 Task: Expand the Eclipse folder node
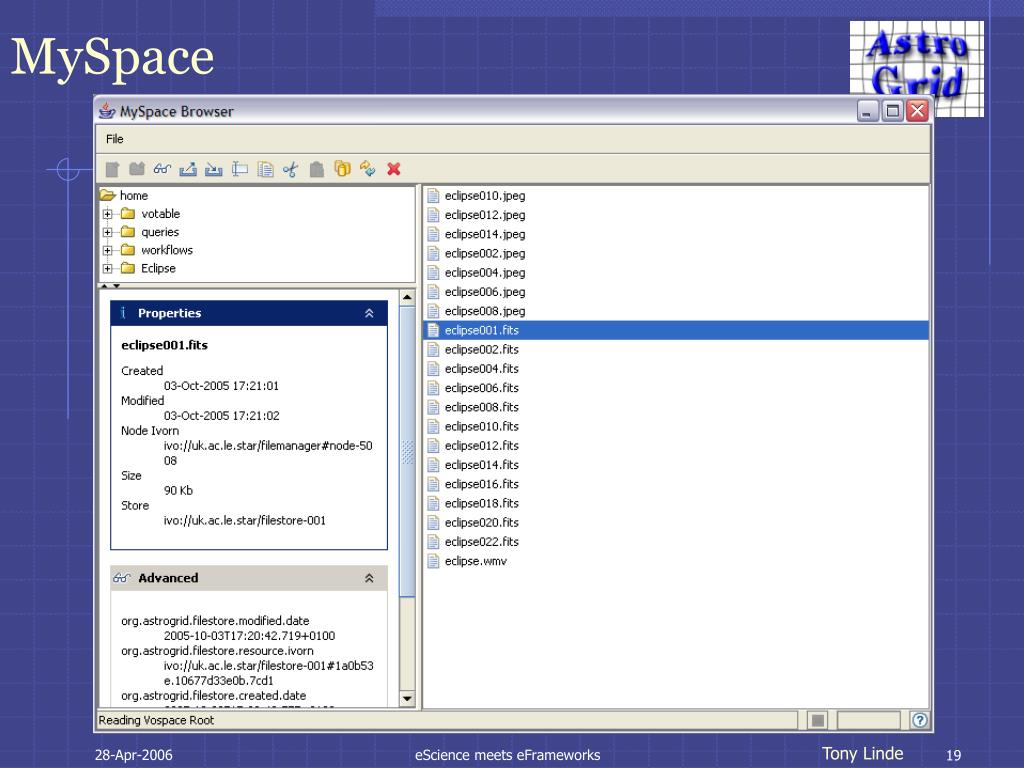coord(108,268)
